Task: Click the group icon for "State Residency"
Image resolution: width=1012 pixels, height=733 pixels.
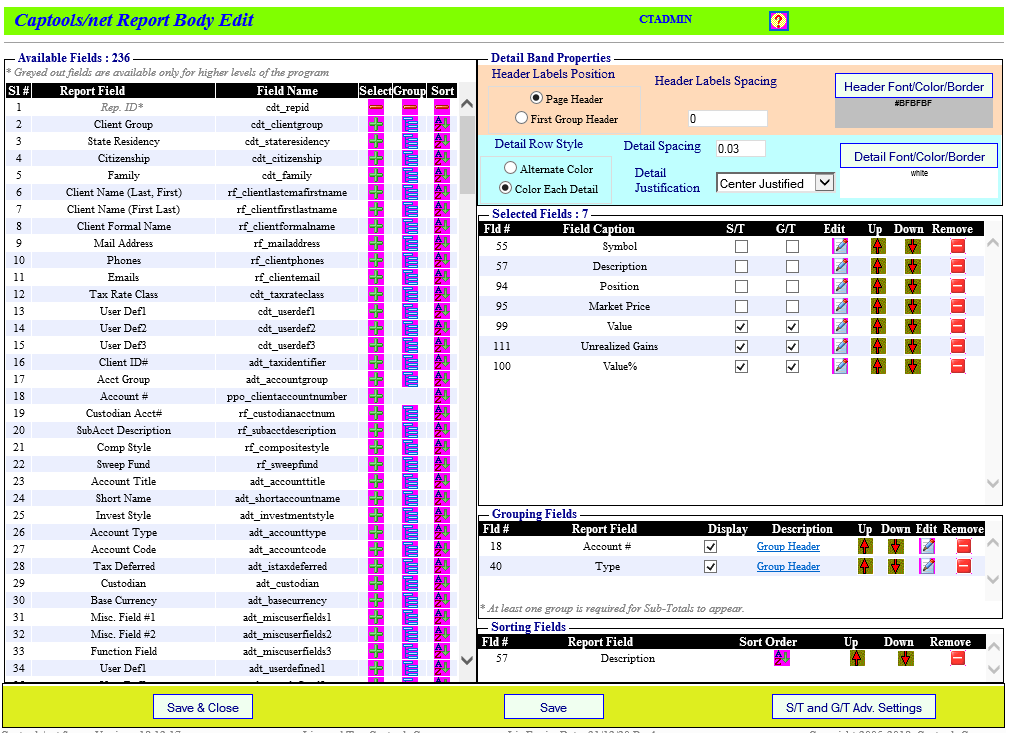Action: [x=409, y=141]
